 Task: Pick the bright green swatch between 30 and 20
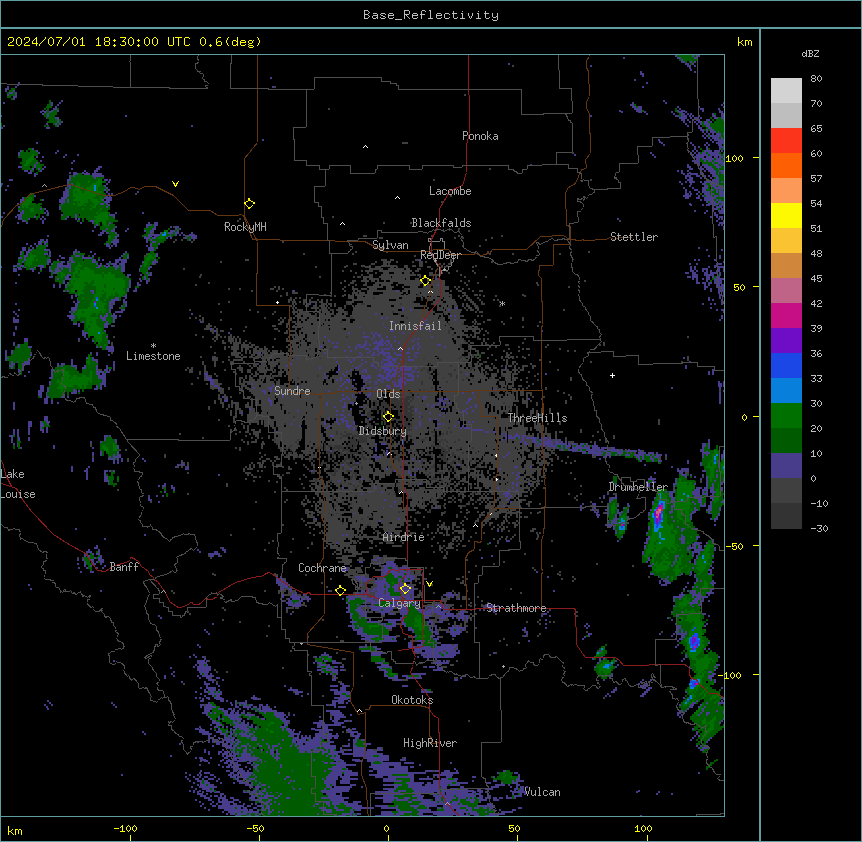pyautogui.click(x=786, y=416)
